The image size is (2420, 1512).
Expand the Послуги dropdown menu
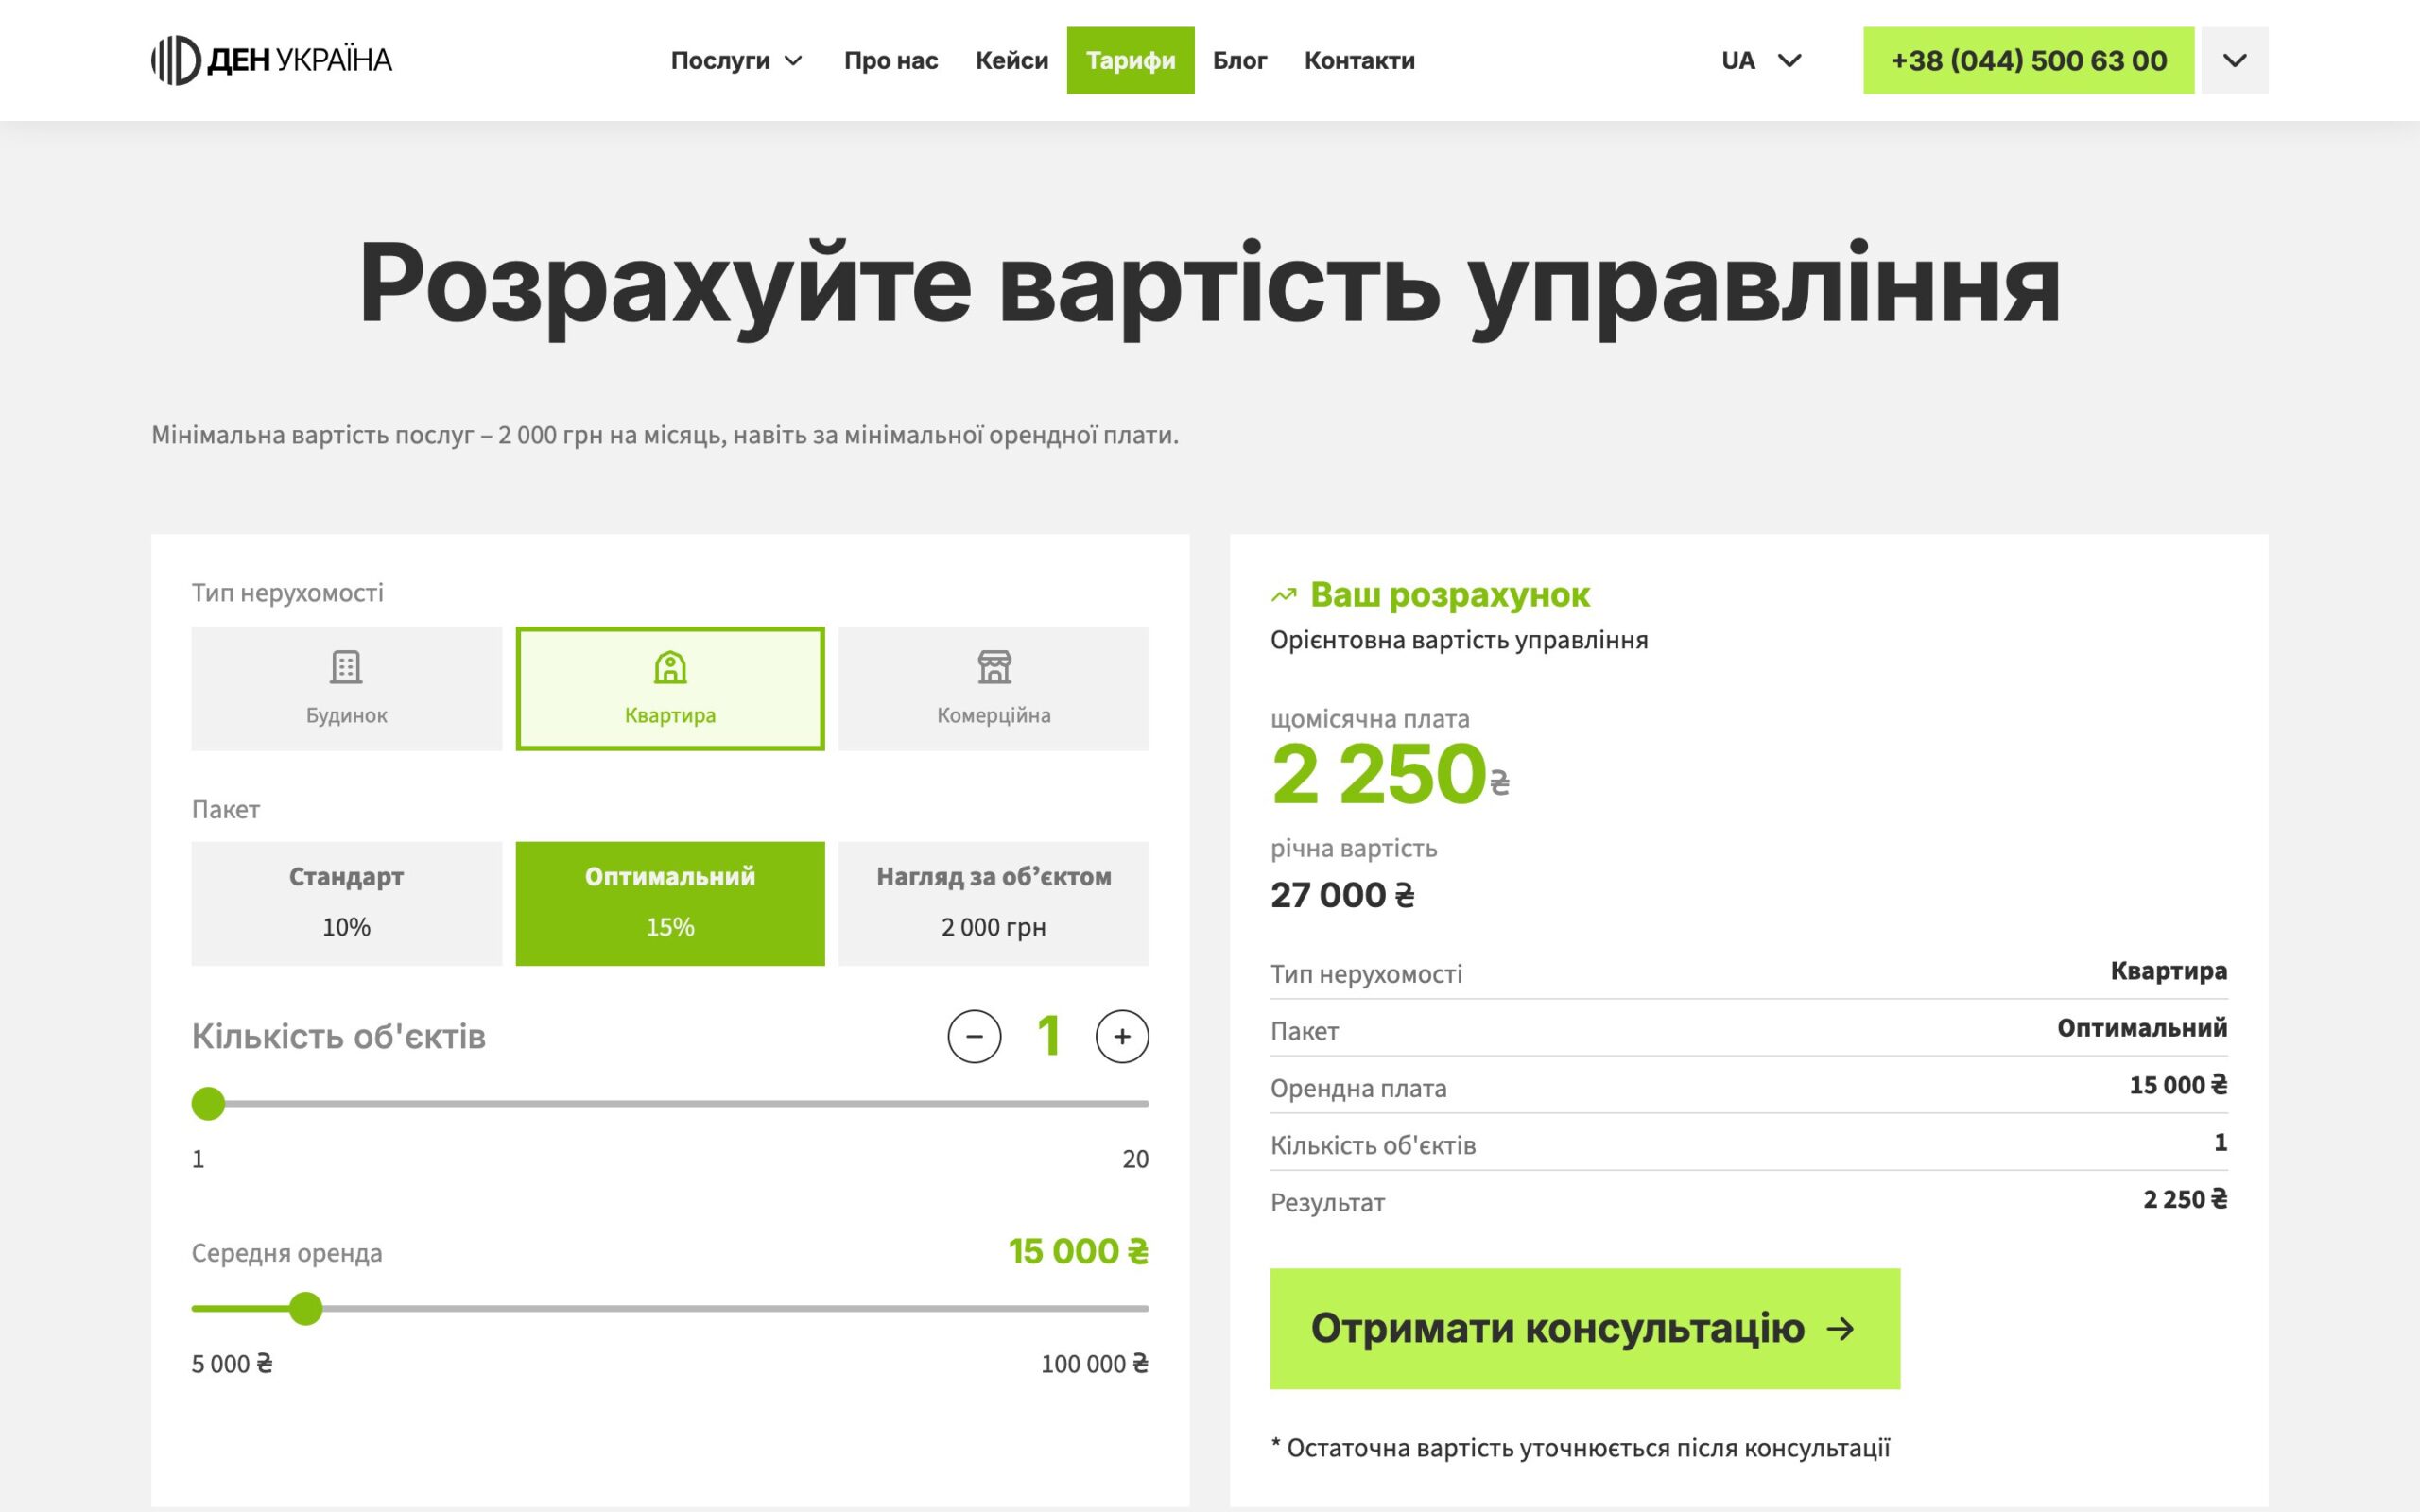pyautogui.click(x=737, y=61)
